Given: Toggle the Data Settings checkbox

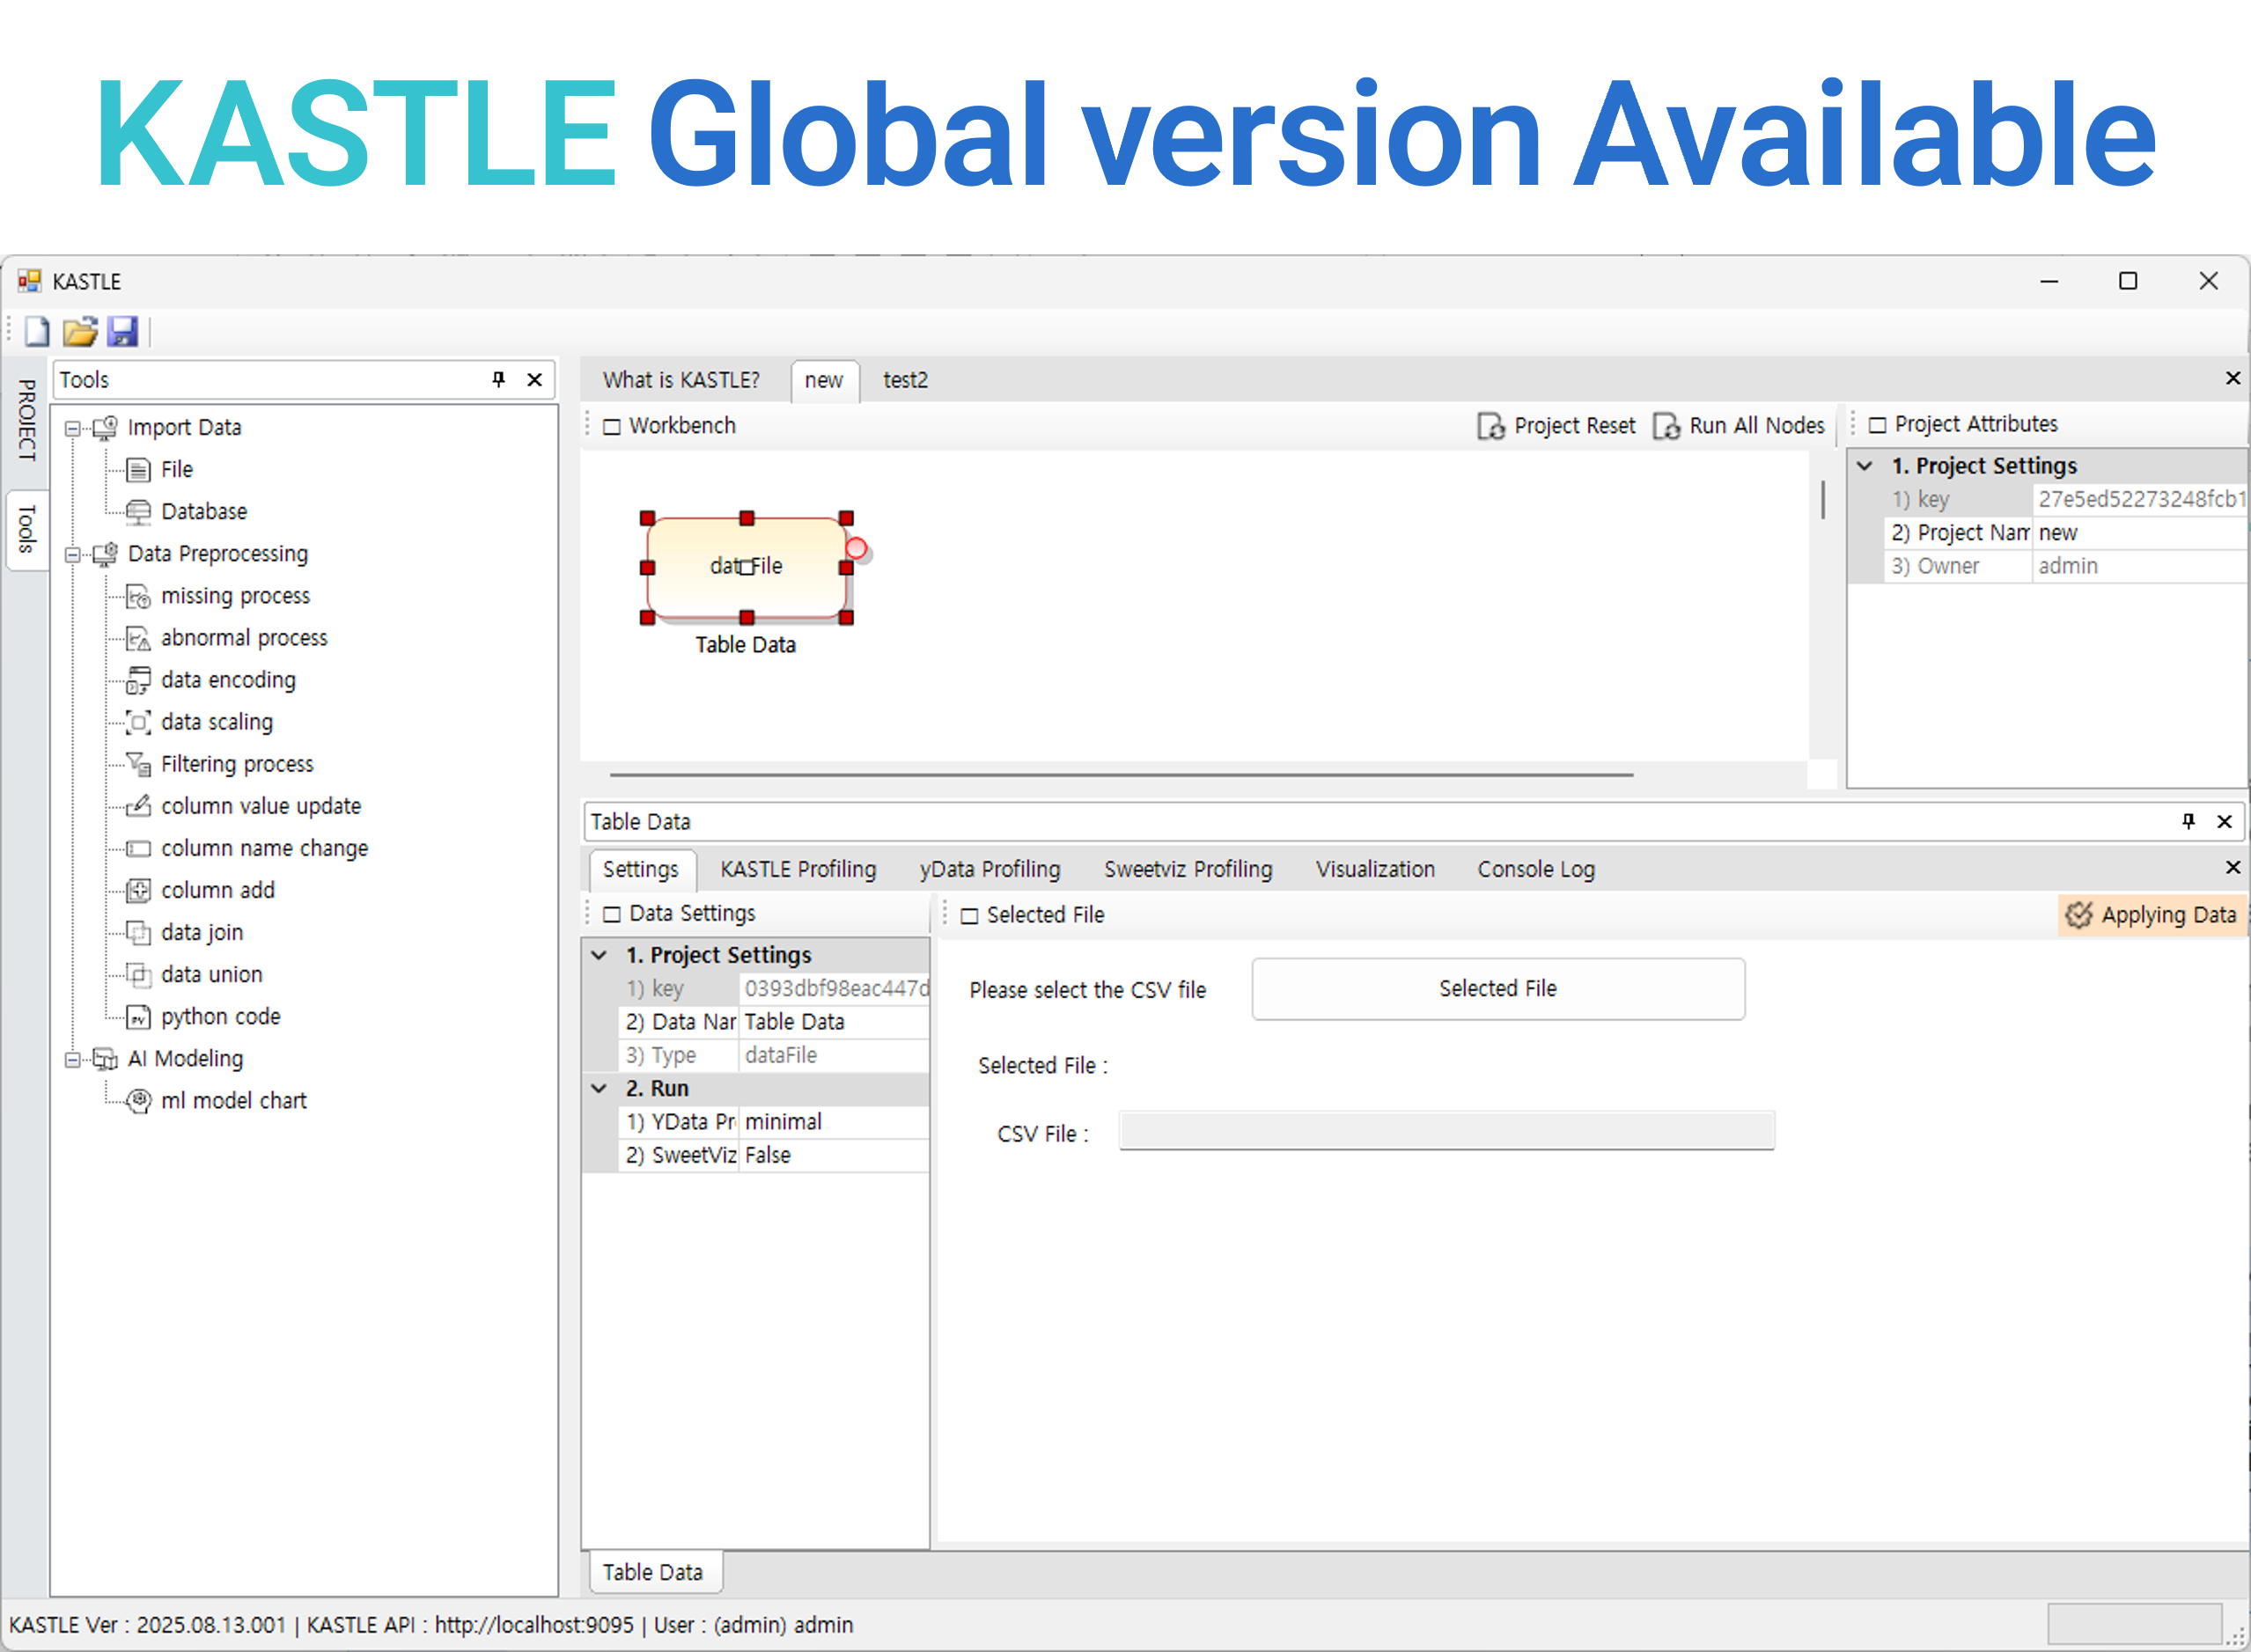Looking at the screenshot, I should click(x=612, y=914).
